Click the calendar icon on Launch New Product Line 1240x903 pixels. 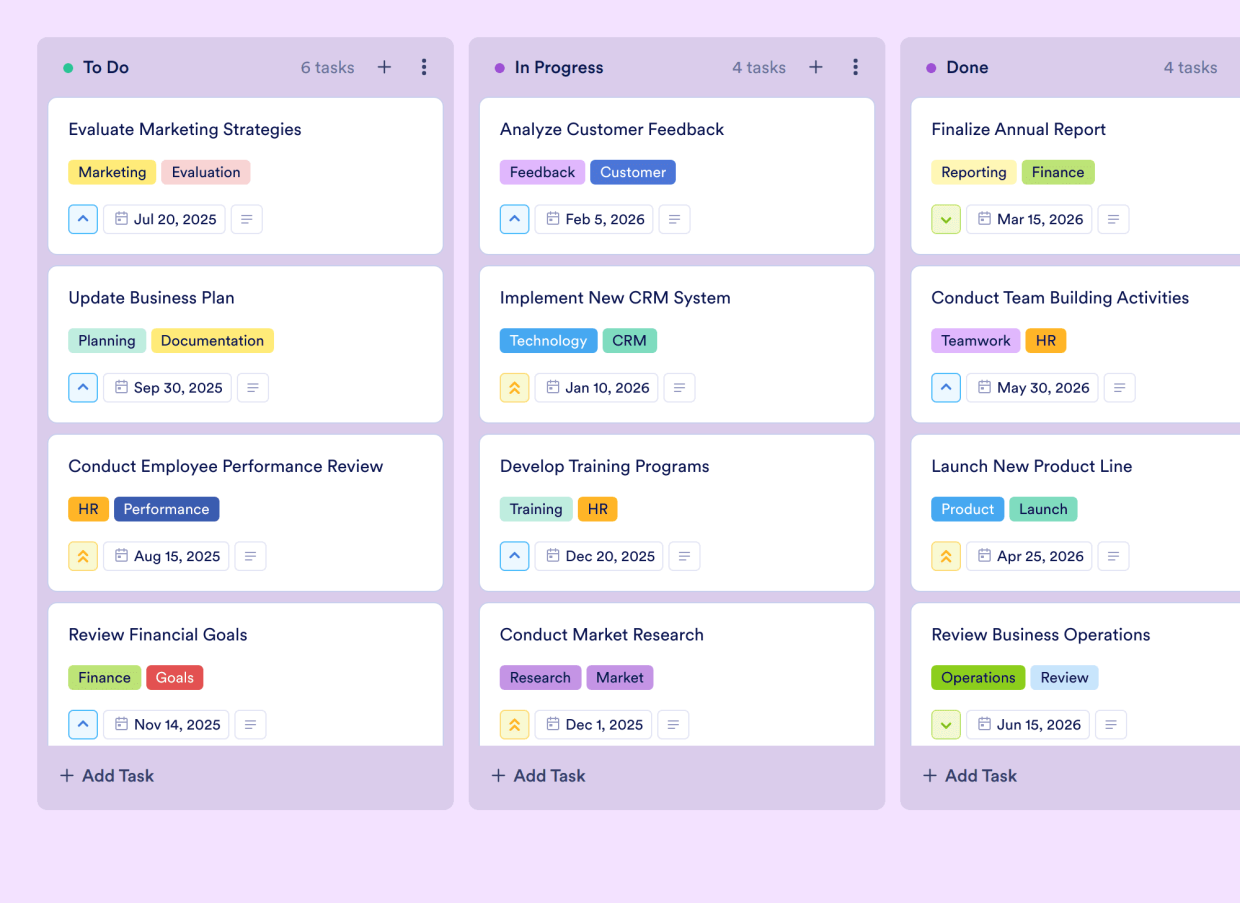[983, 556]
